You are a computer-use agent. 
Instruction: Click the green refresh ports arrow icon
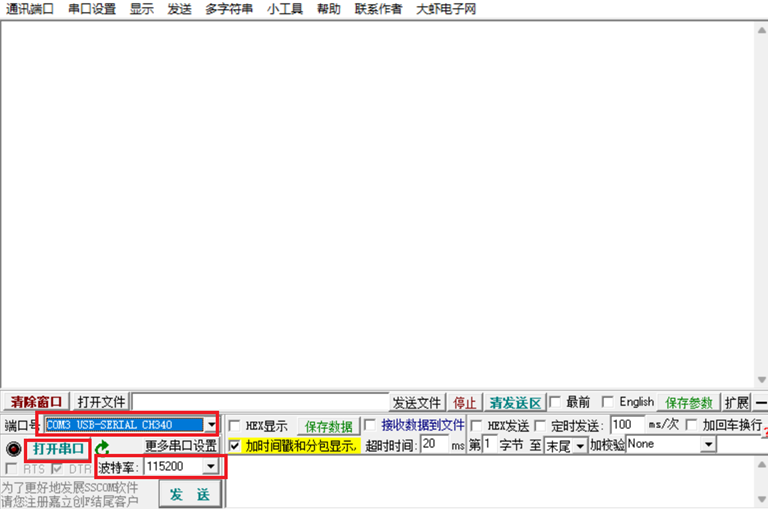[x=102, y=447]
